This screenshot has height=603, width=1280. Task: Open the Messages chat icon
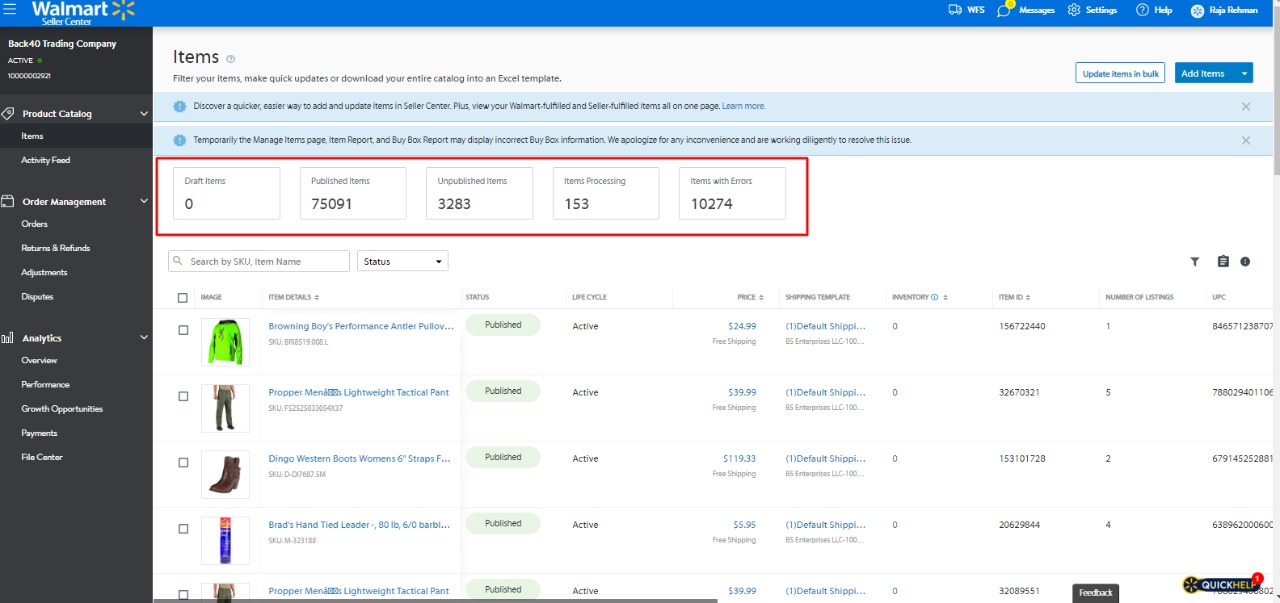coord(1004,10)
